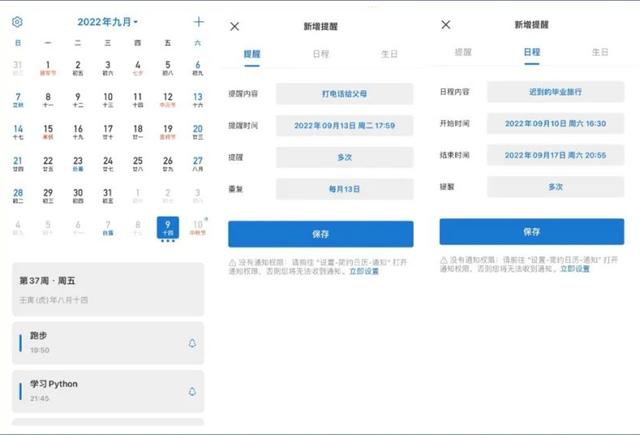Open 多次 reminder option below 20:55 end time

coord(556,187)
